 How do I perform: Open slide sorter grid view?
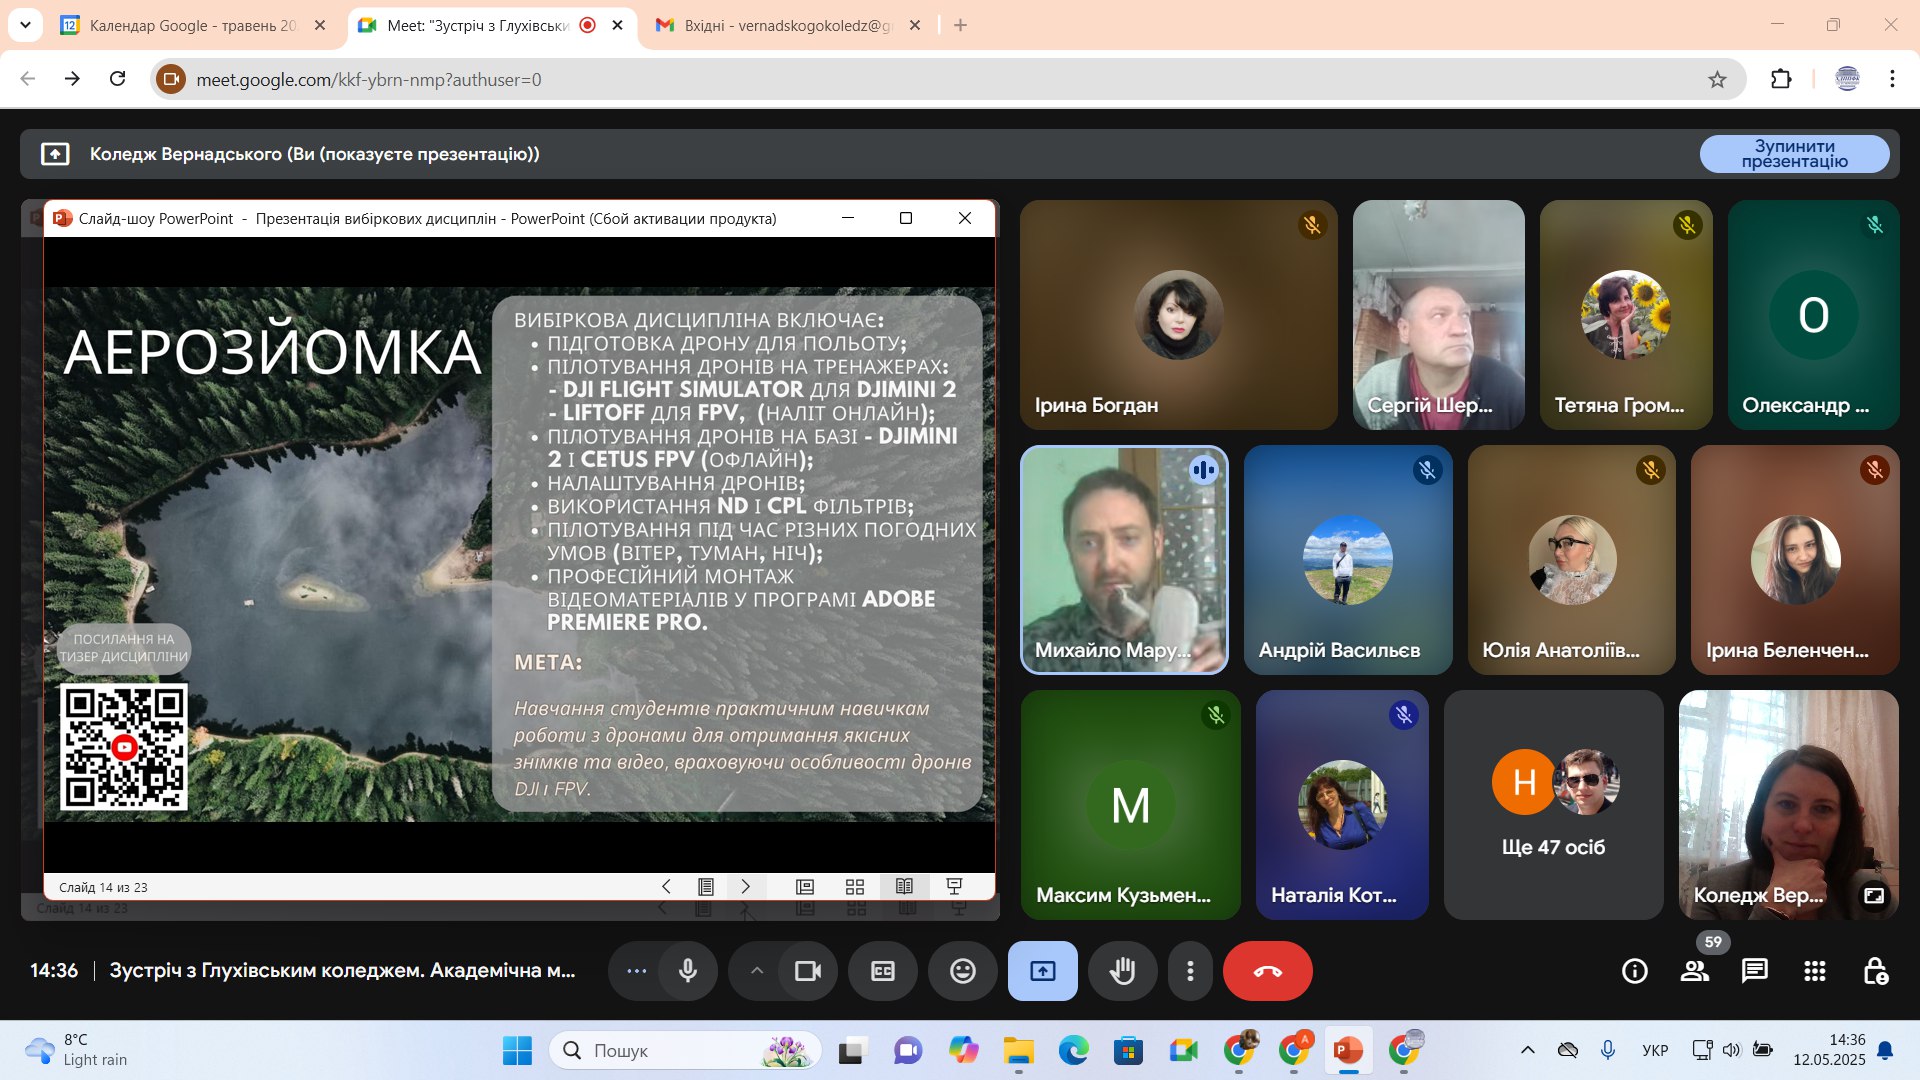(855, 887)
